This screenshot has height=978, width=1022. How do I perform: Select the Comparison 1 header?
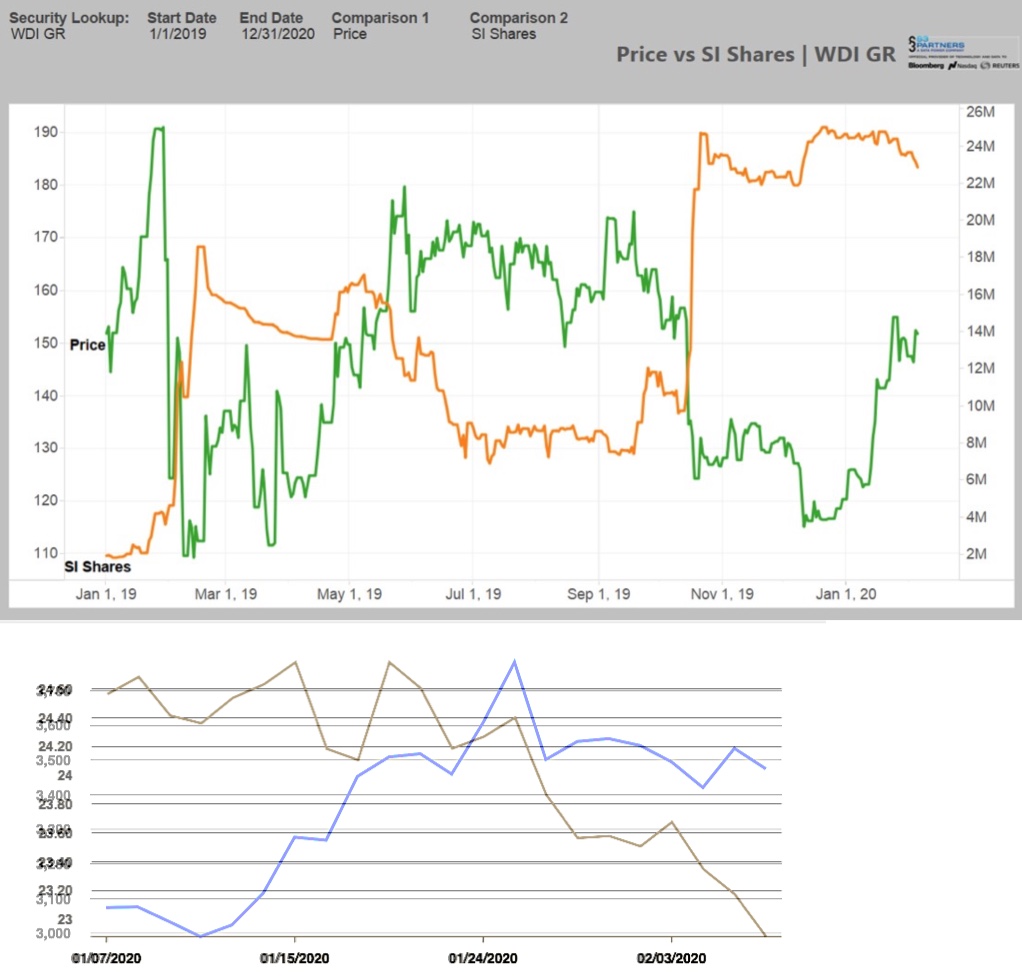pos(380,17)
